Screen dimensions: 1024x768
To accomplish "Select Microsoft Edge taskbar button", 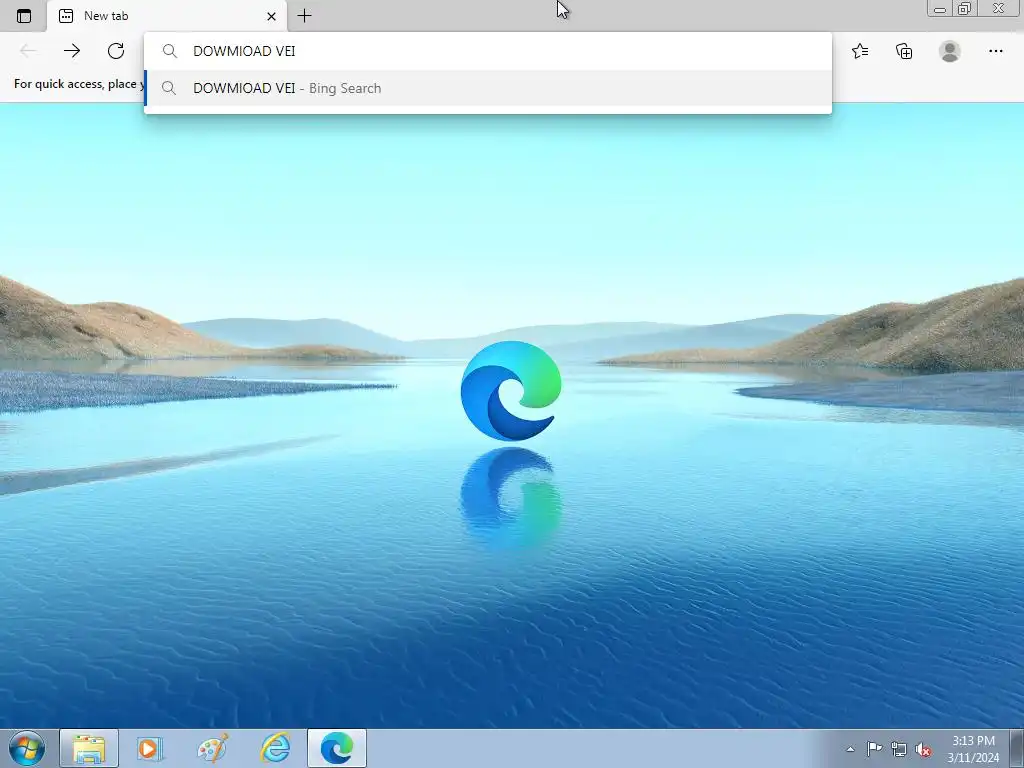I will click(337, 748).
